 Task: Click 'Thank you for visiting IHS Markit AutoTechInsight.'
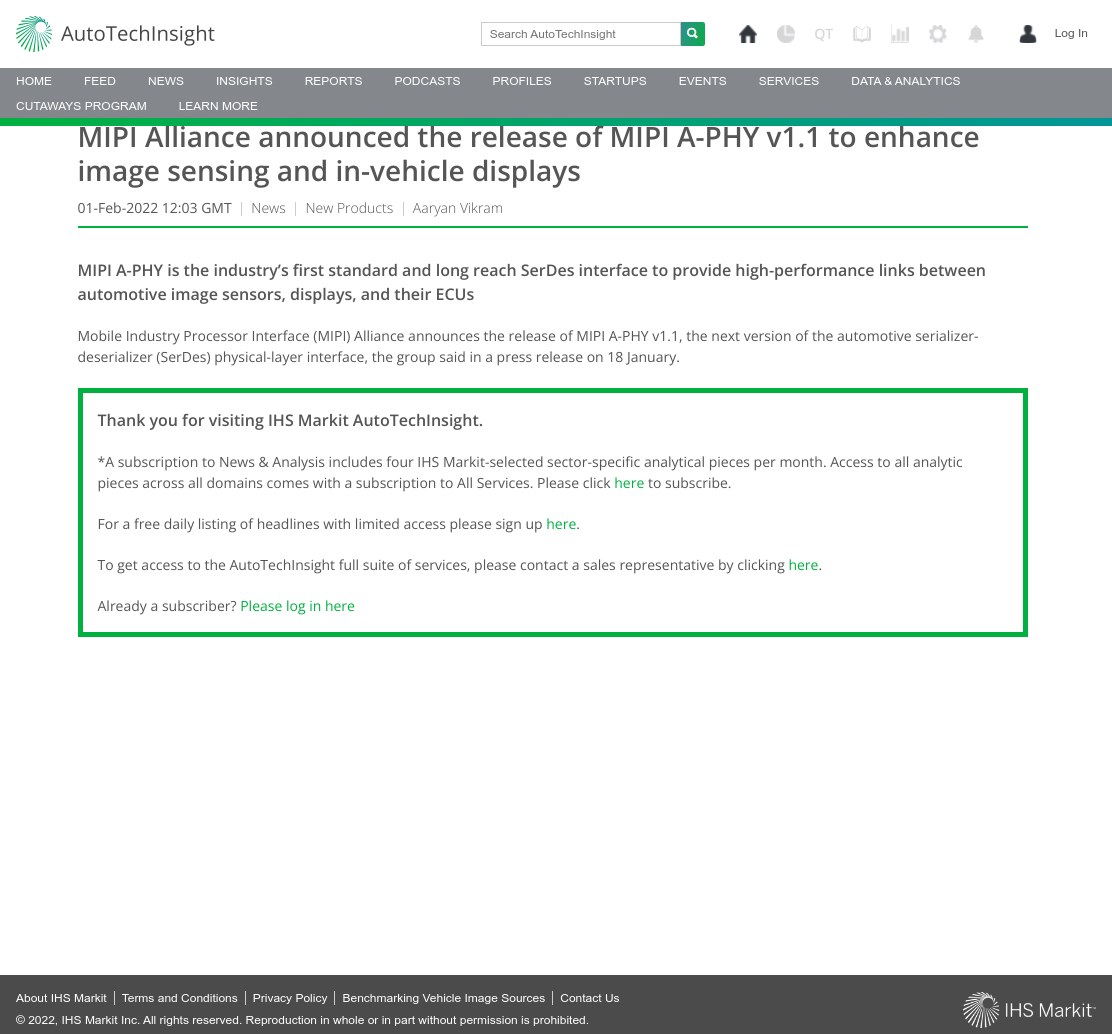click(290, 421)
